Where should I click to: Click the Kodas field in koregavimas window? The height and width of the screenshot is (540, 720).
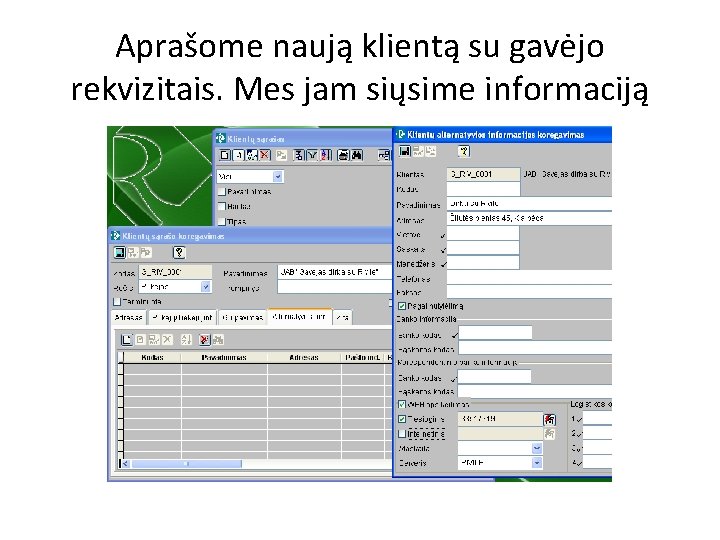coord(175,272)
